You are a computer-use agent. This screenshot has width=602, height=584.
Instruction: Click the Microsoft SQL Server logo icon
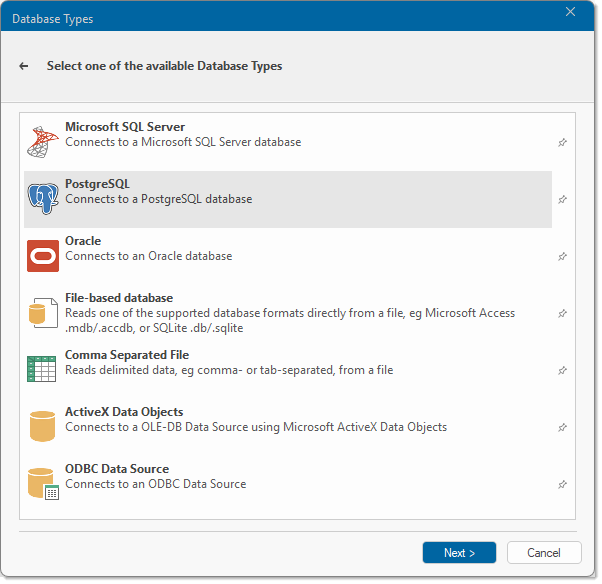pos(43,142)
